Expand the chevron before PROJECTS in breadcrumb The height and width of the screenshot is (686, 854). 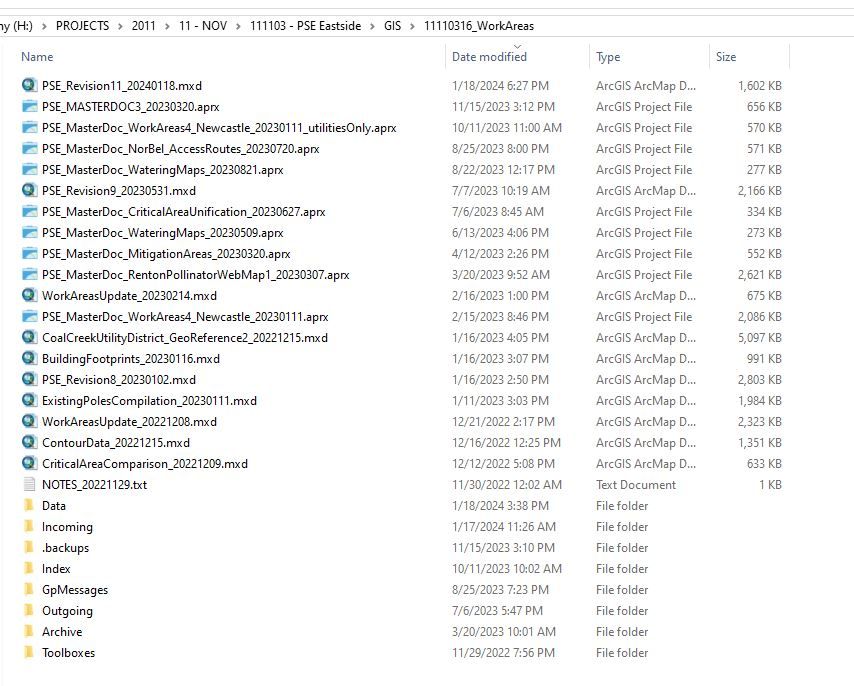pos(44,26)
